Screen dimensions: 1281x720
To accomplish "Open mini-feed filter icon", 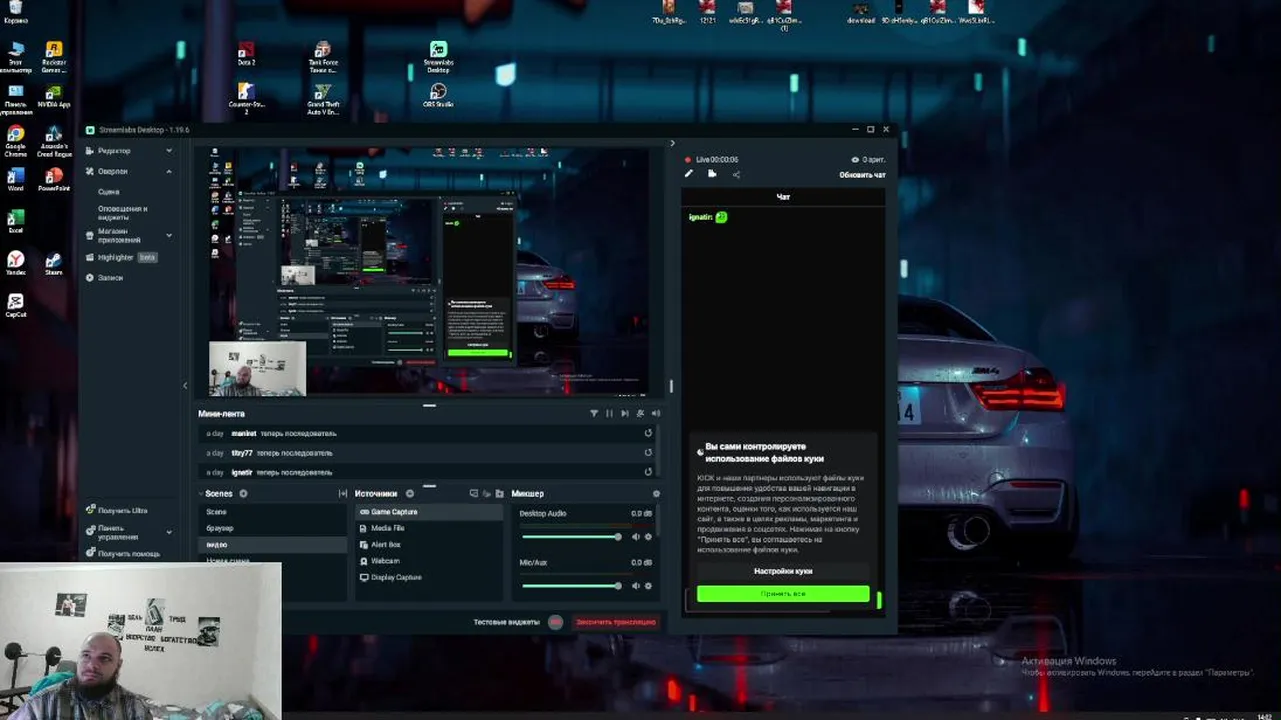I will (594, 413).
